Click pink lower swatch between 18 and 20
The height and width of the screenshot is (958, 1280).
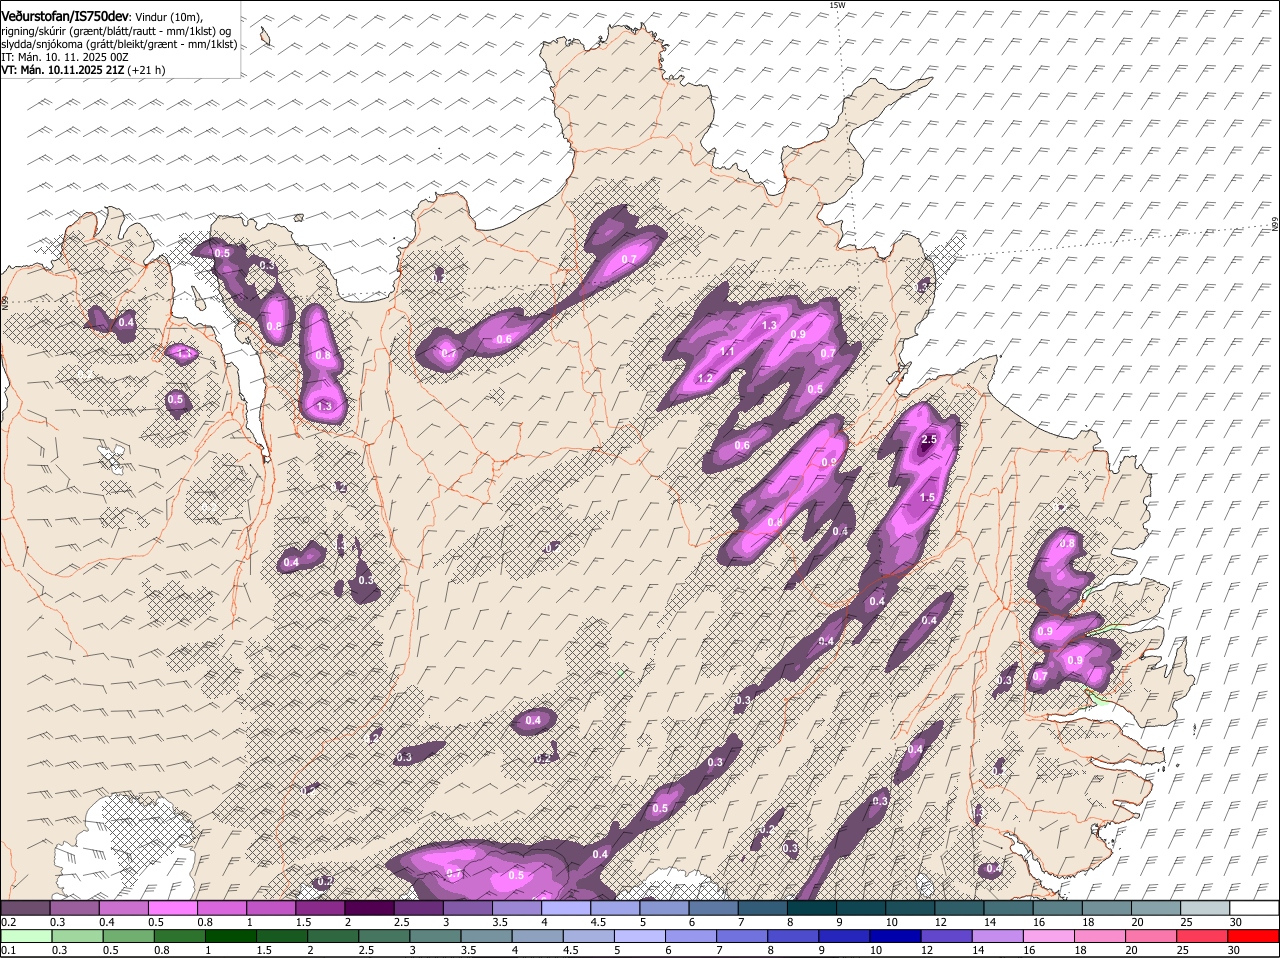click(1100, 936)
